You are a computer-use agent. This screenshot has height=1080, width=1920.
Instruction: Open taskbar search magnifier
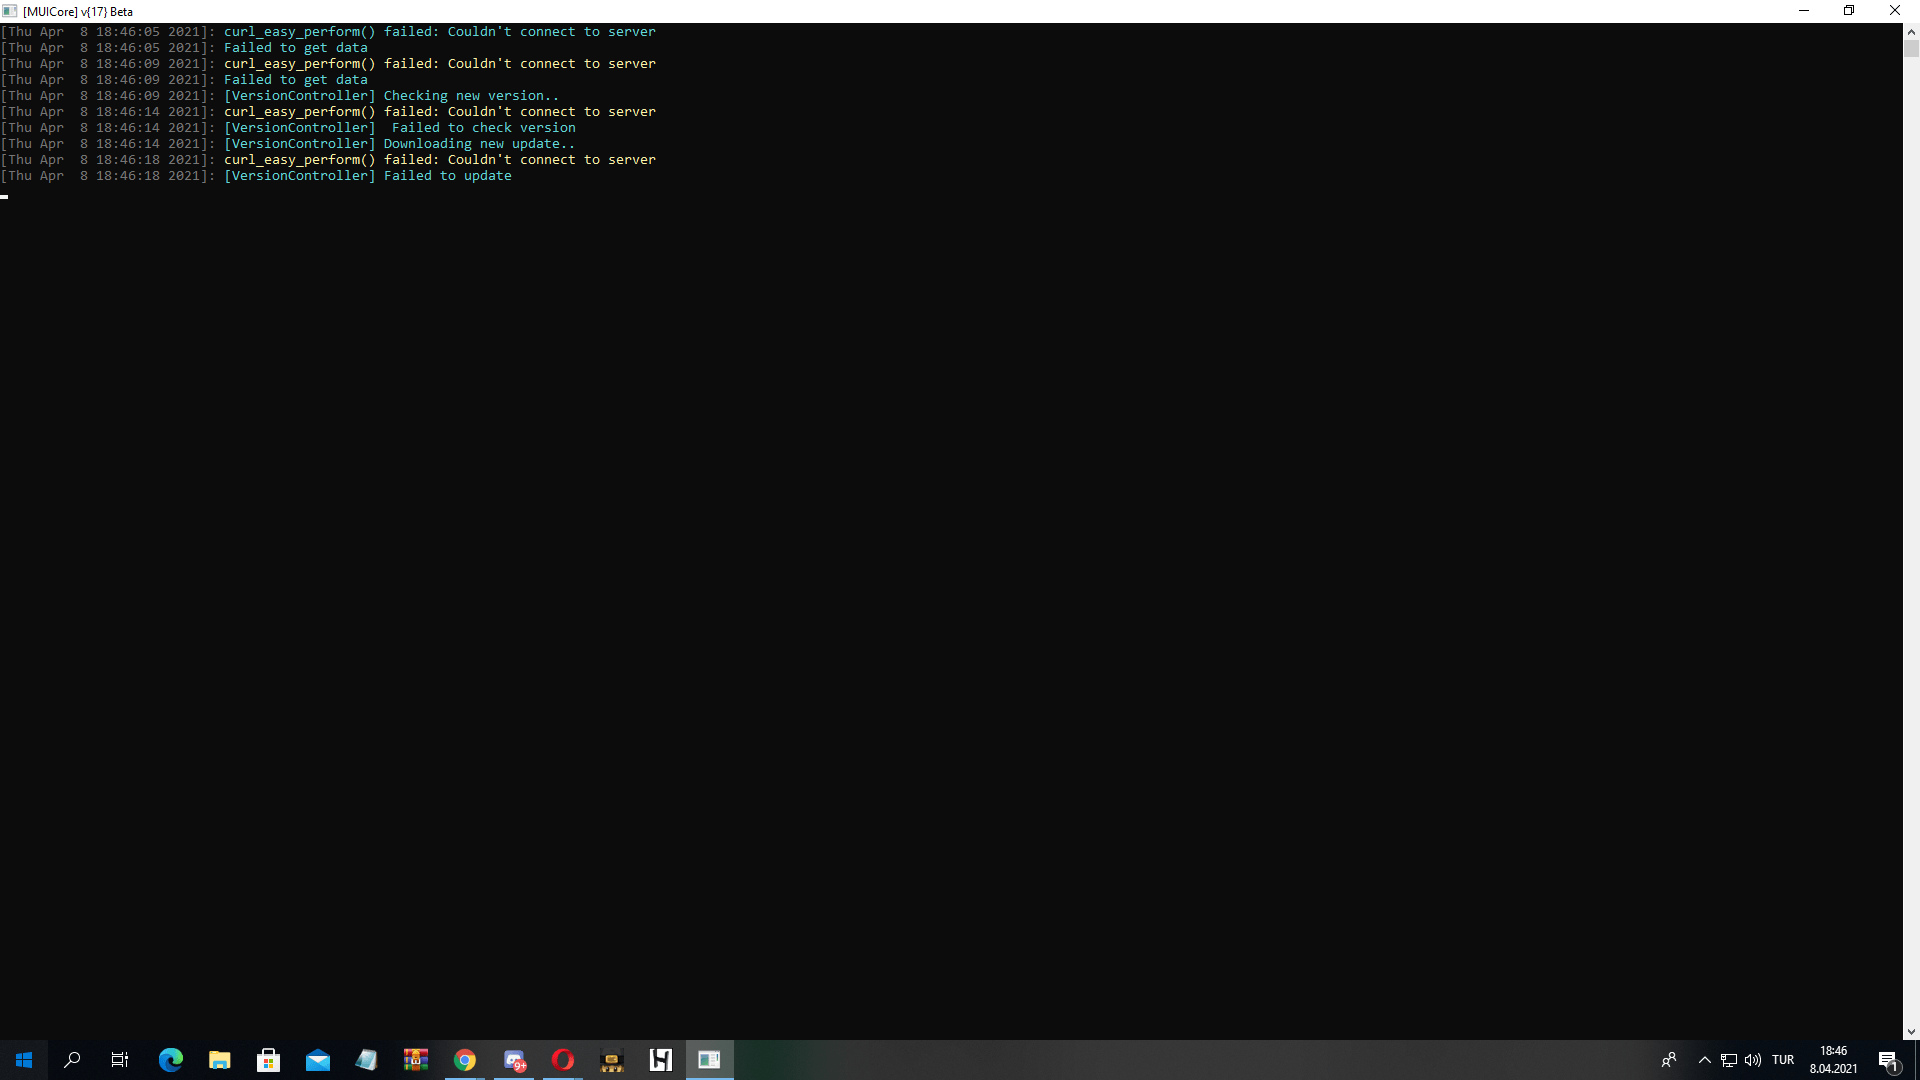coord(72,1060)
